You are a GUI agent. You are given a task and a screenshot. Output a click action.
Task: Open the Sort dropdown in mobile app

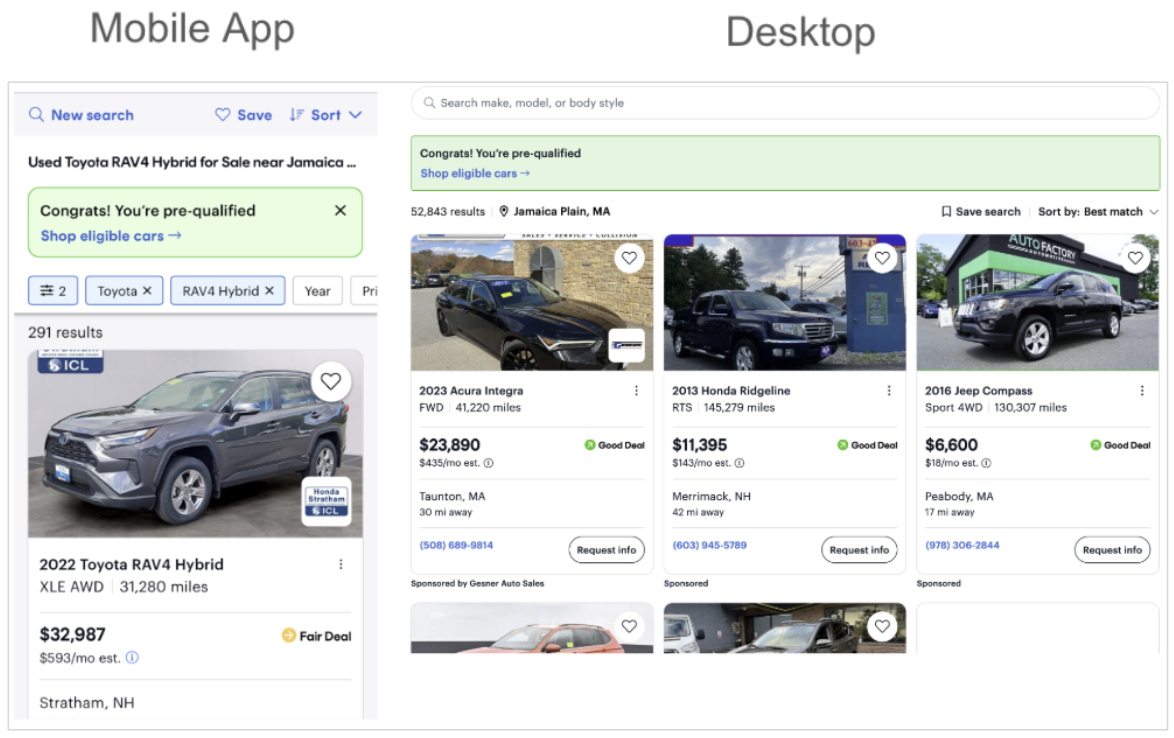click(326, 115)
